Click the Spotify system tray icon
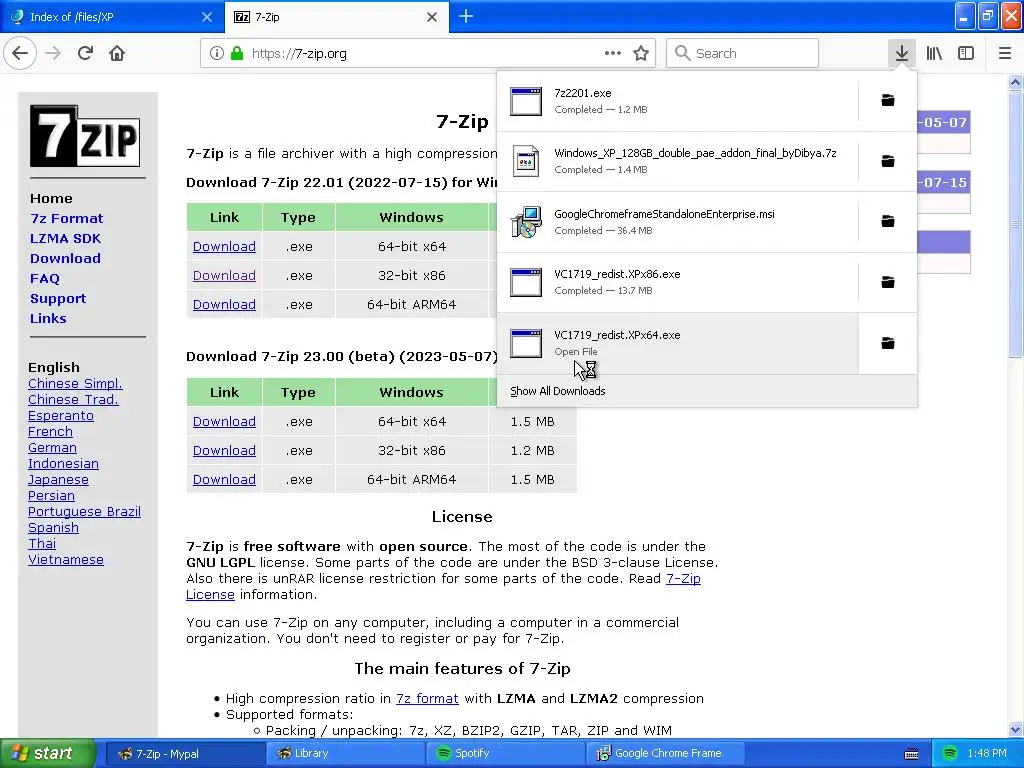The height and width of the screenshot is (768, 1024). 950,753
